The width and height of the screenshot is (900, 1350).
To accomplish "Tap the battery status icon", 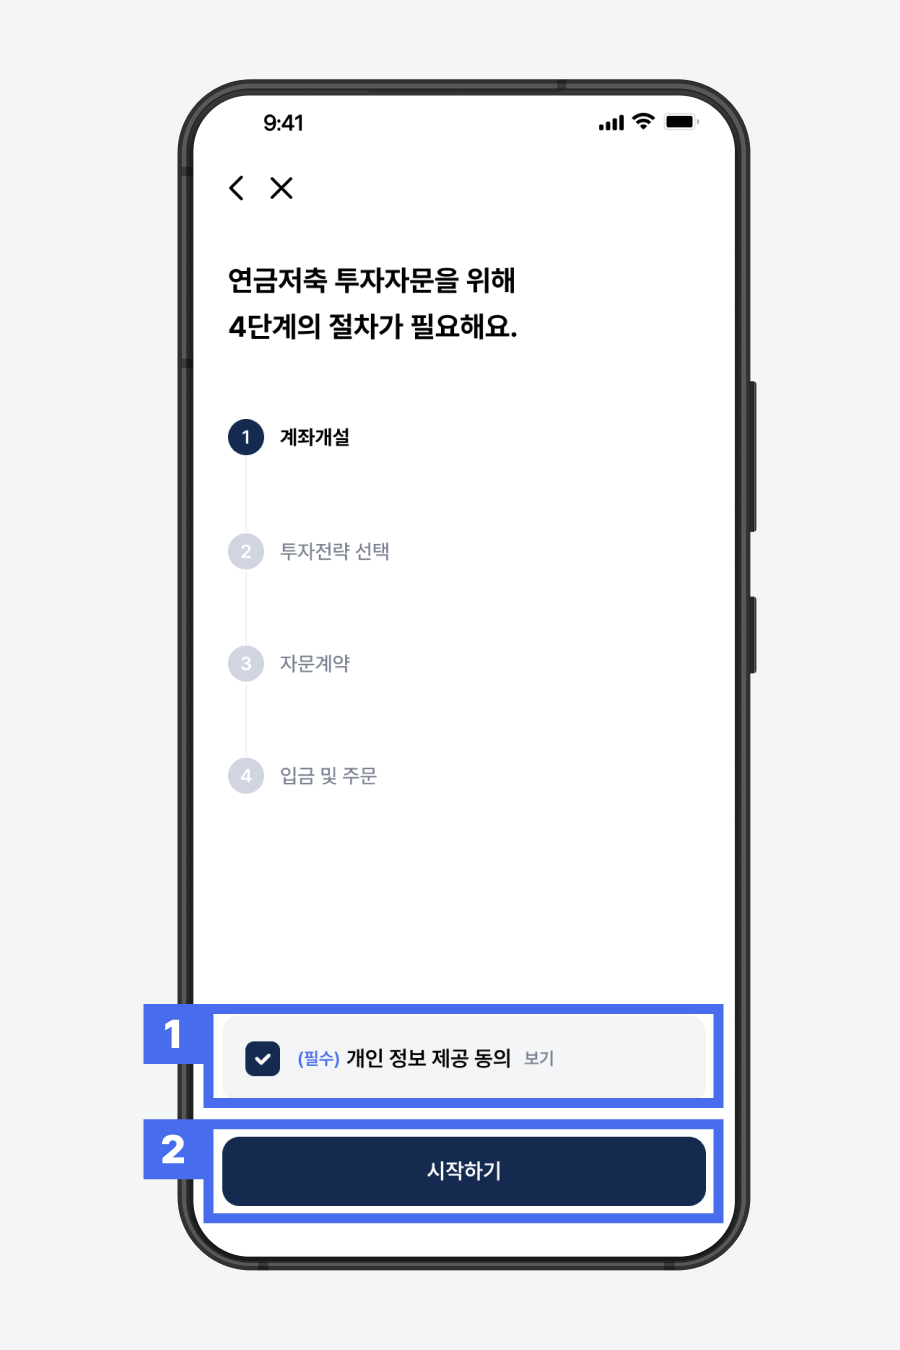I will coord(681,122).
